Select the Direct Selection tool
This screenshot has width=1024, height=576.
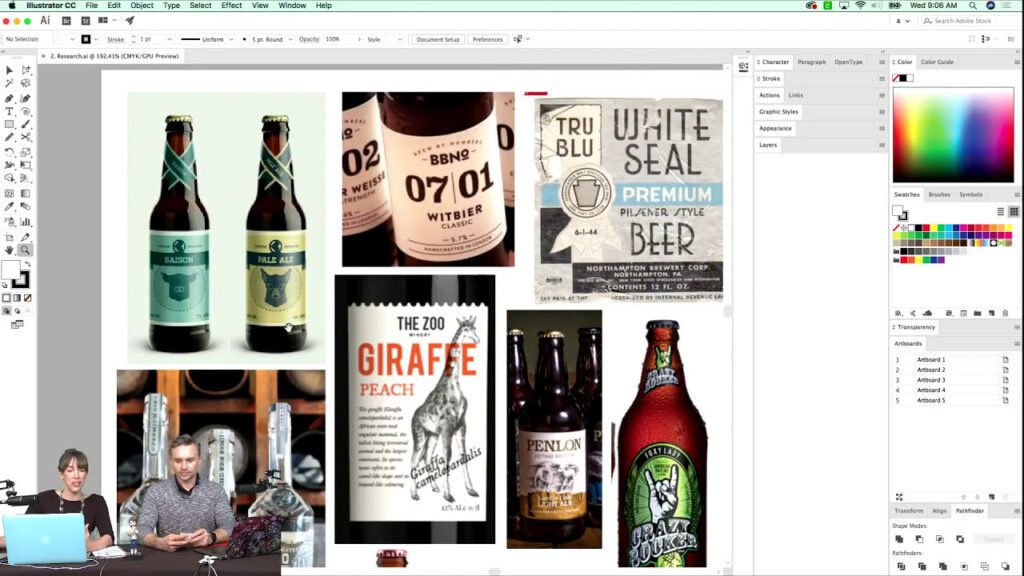tap(25, 70)
